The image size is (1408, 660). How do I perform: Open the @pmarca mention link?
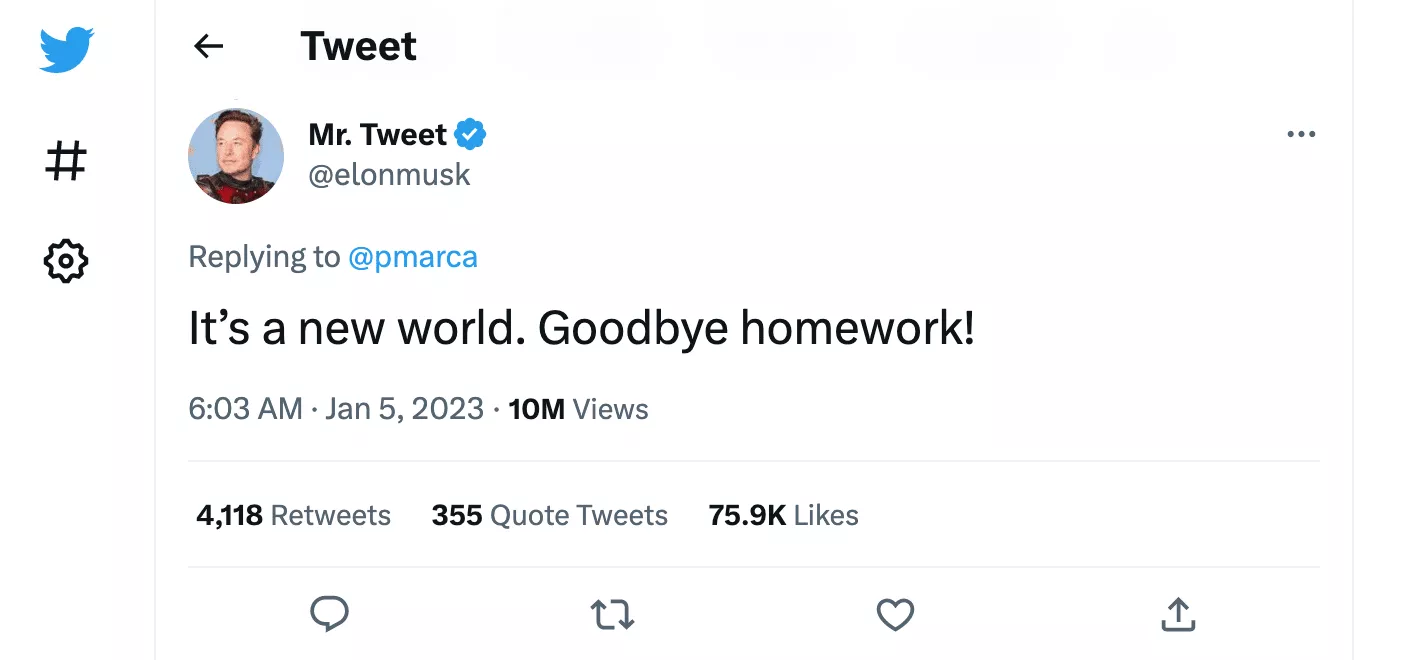tap(412, 257)
